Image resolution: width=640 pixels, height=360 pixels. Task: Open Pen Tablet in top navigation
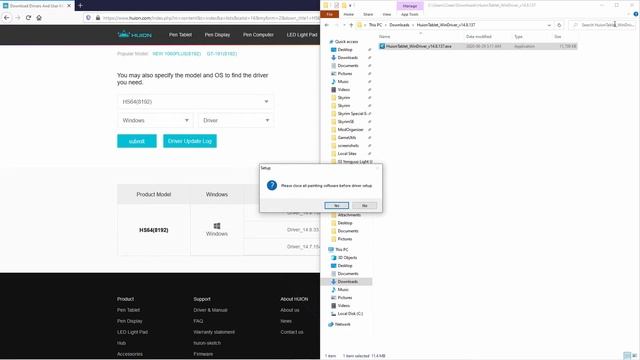coord(180,35)
